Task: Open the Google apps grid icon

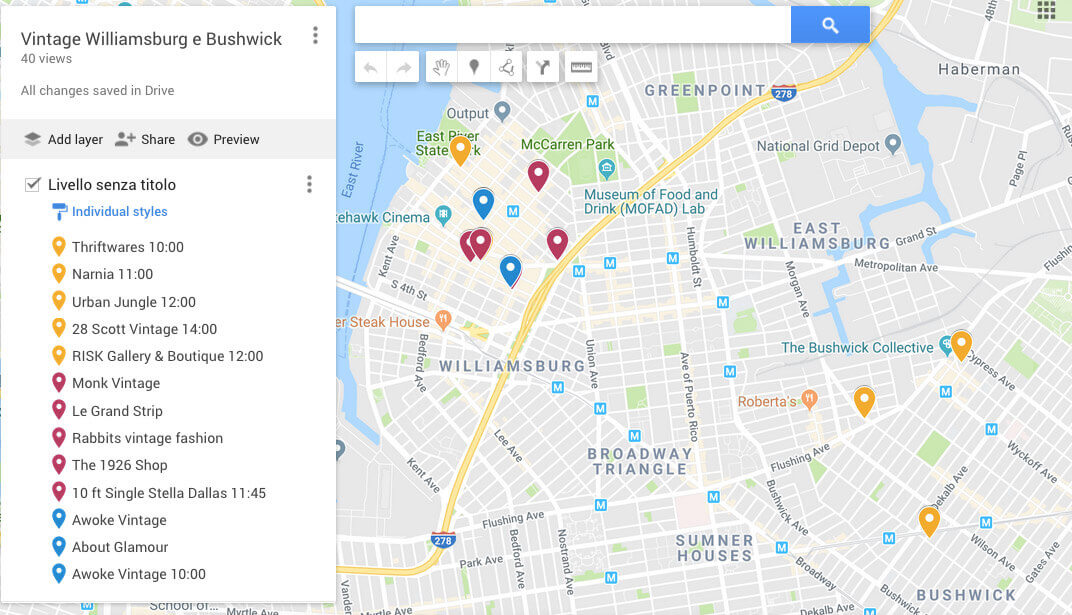Action: click(1046, 10)
